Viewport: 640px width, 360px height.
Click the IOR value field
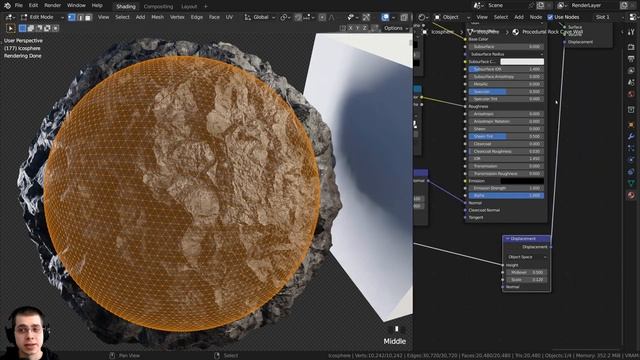tap(506, 158)
